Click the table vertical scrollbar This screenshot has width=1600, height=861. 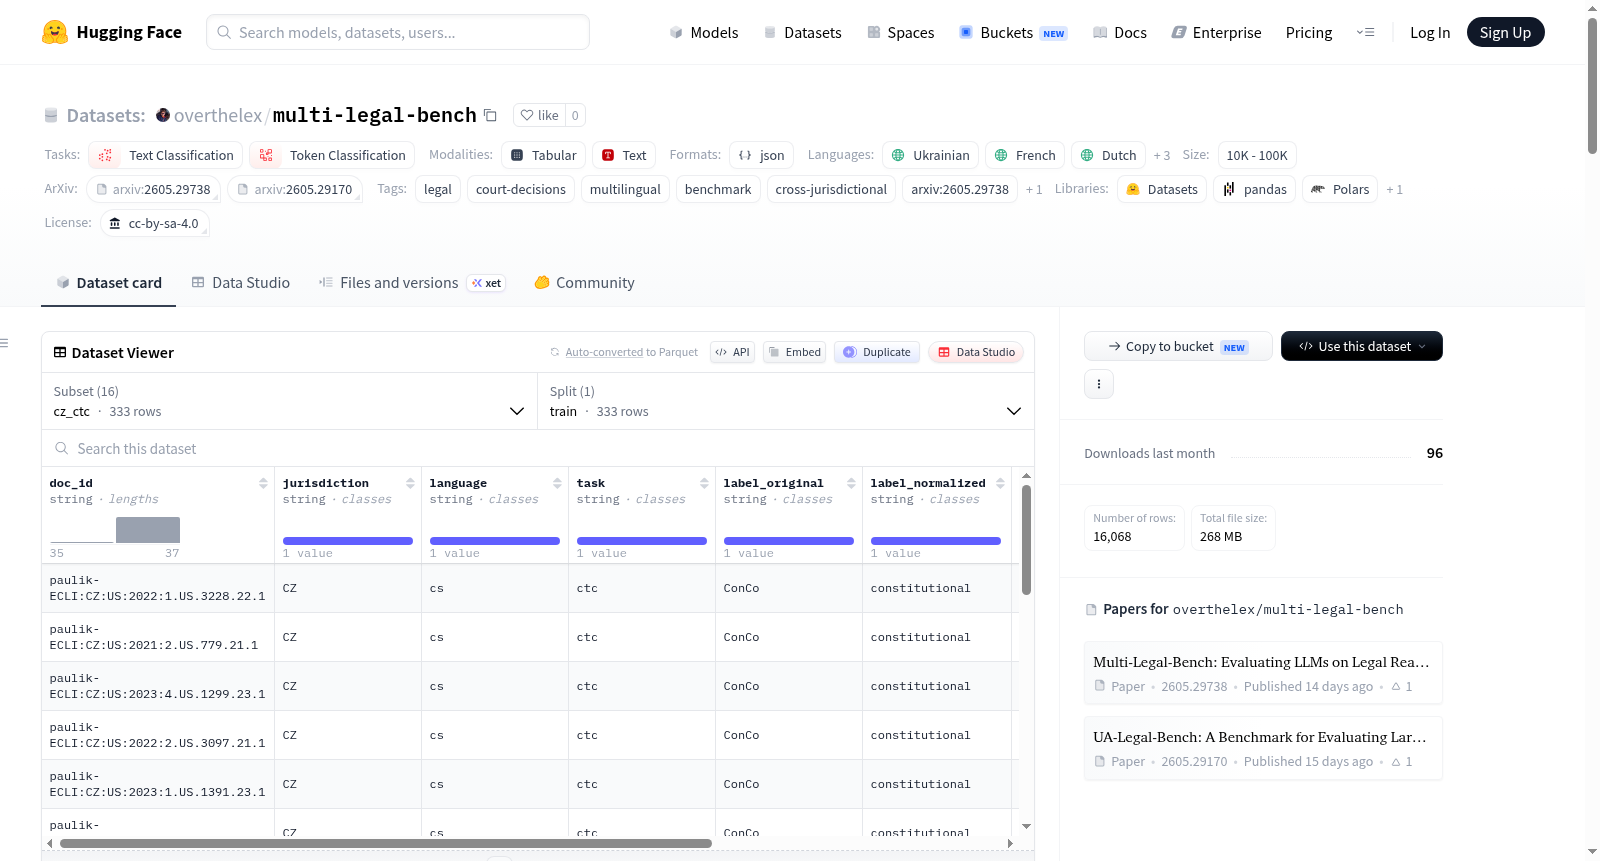coord(1026,540)
